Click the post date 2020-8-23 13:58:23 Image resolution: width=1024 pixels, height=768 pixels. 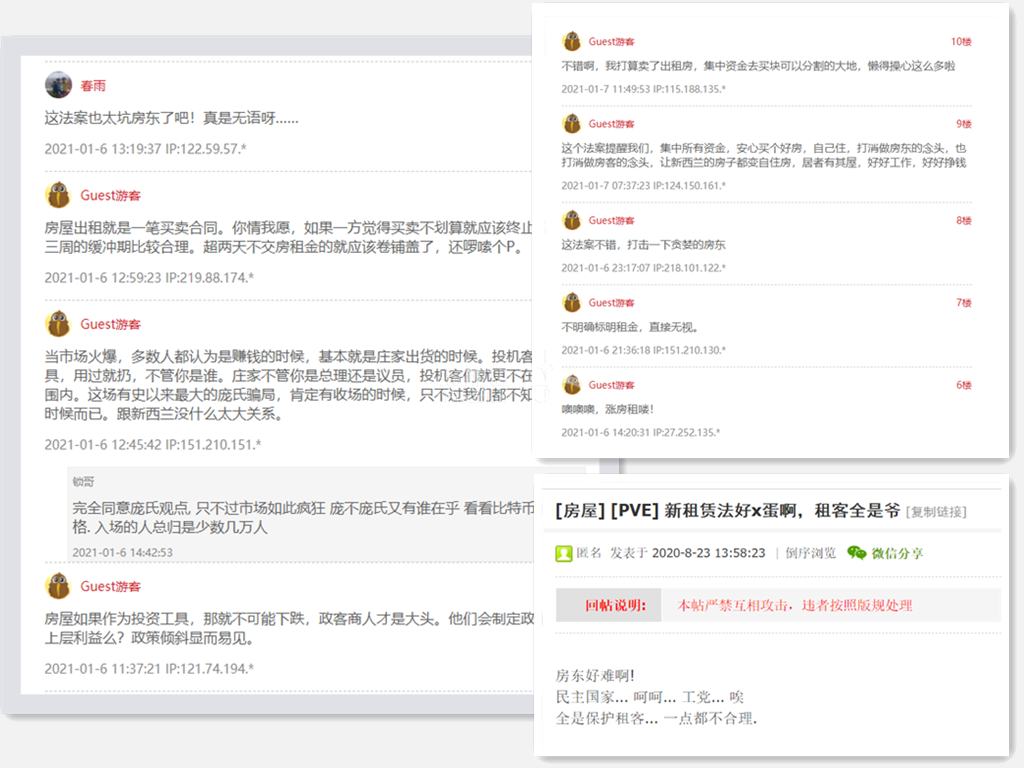(x=709, y=553)
